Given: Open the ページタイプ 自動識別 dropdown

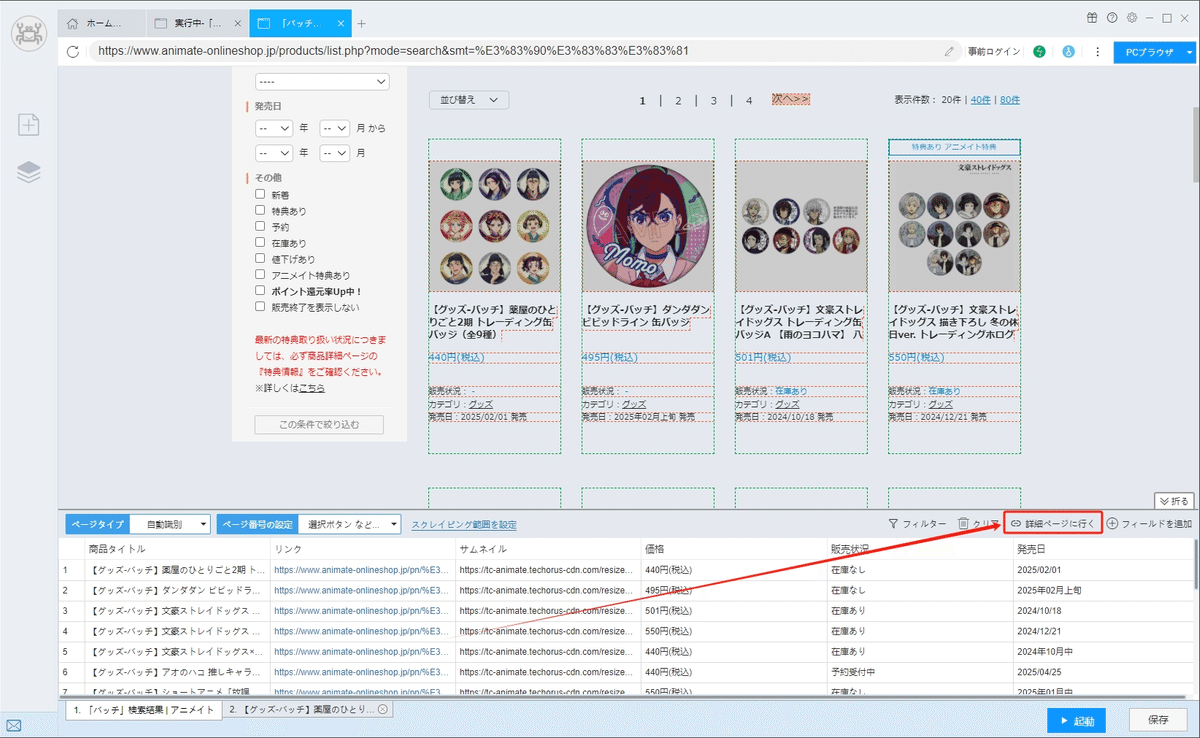Looking at the screenshot, I should point(171,524).
